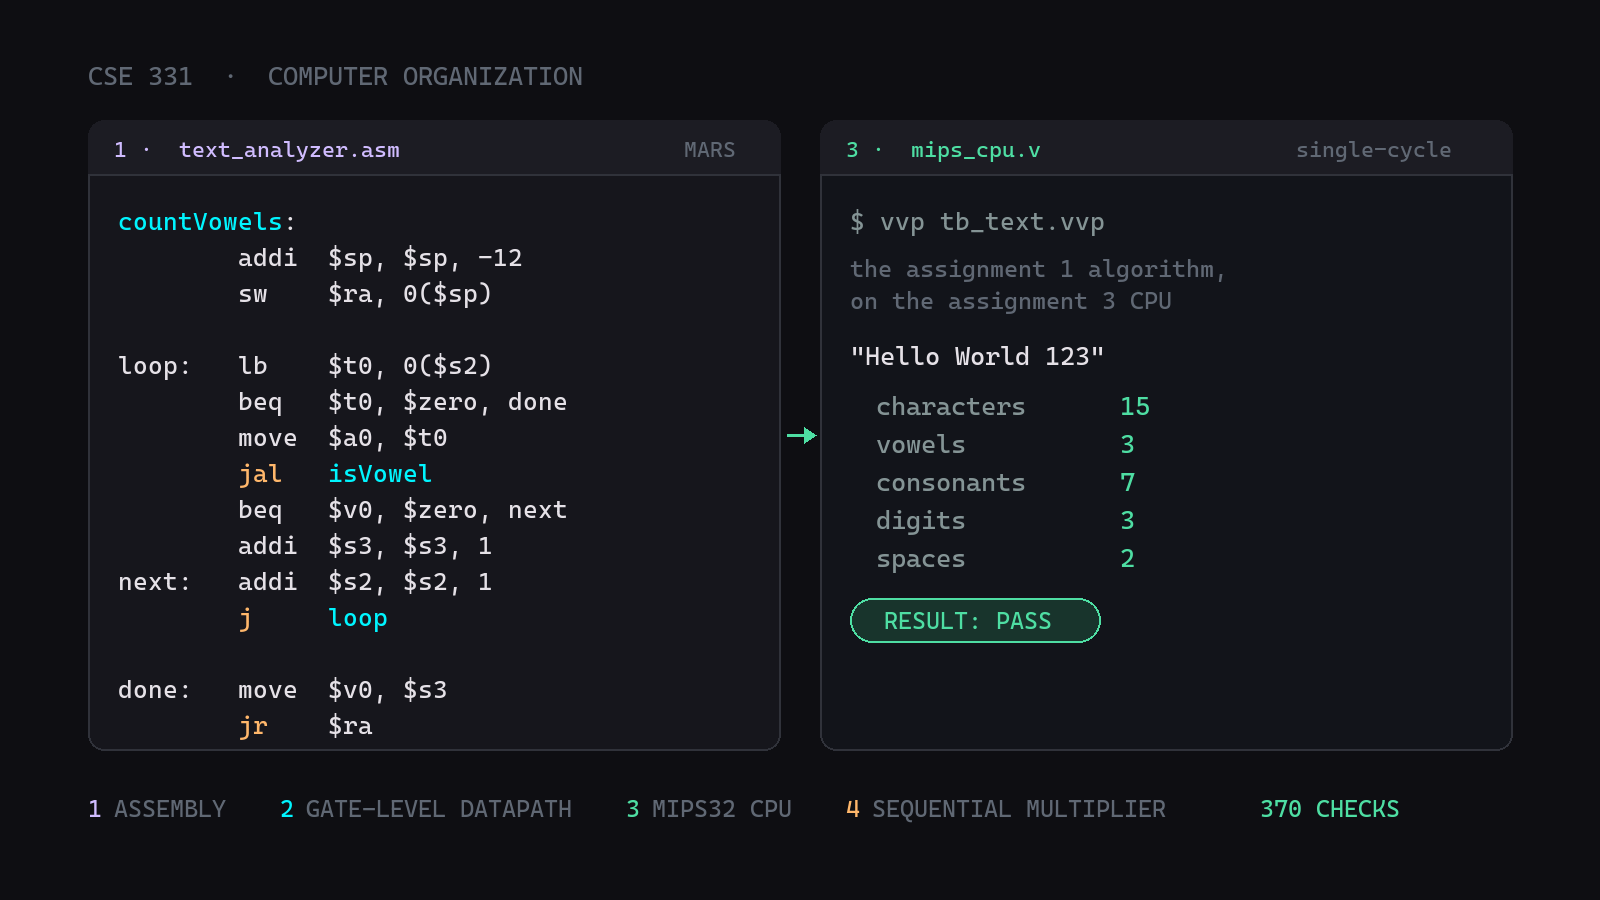Click the single-cycle label in right panel
The width and height of the screenshot is (1600, 900).
coord(1374,150)
